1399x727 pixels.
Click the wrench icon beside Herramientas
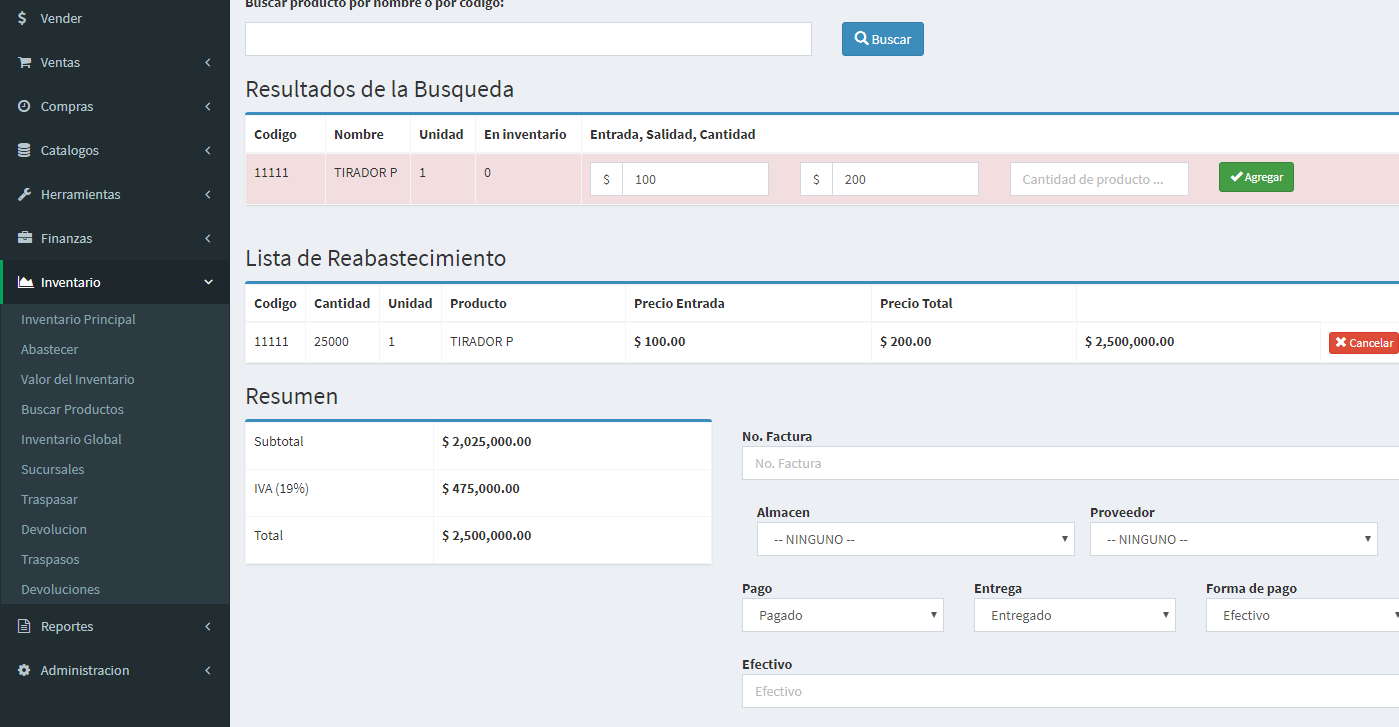point(24,194)
